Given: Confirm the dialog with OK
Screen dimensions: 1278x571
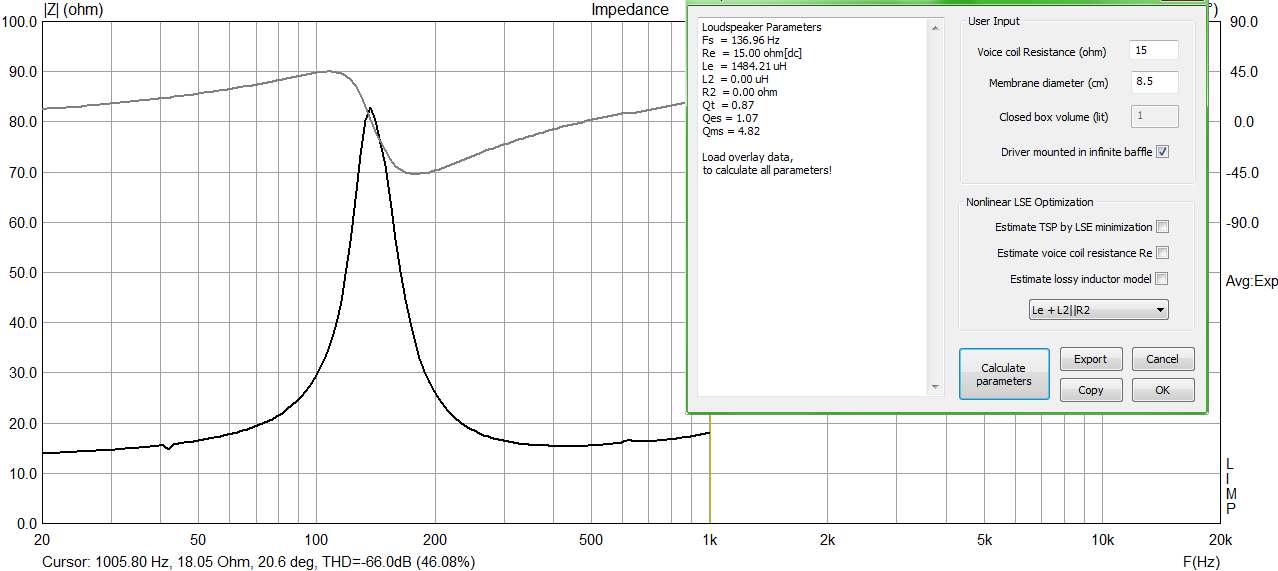Looking at the screenshot, I should coord(1162,390).
